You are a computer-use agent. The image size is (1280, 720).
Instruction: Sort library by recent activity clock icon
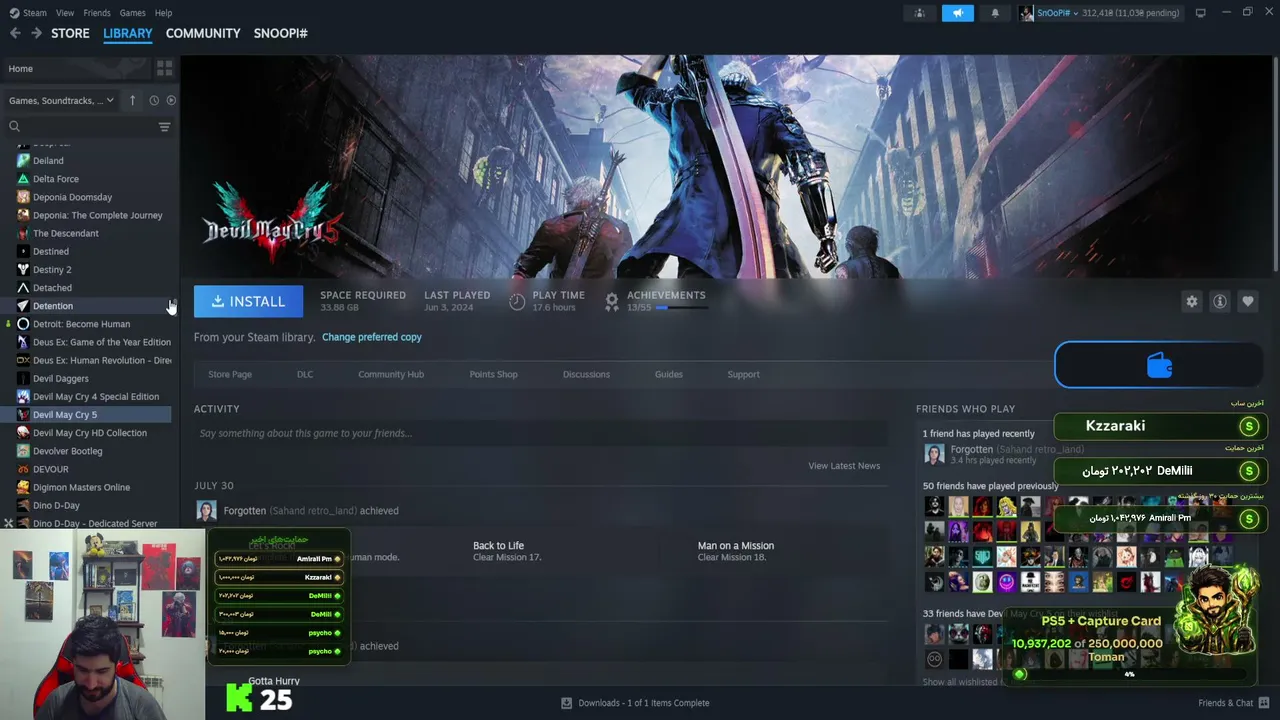(154, 100)
